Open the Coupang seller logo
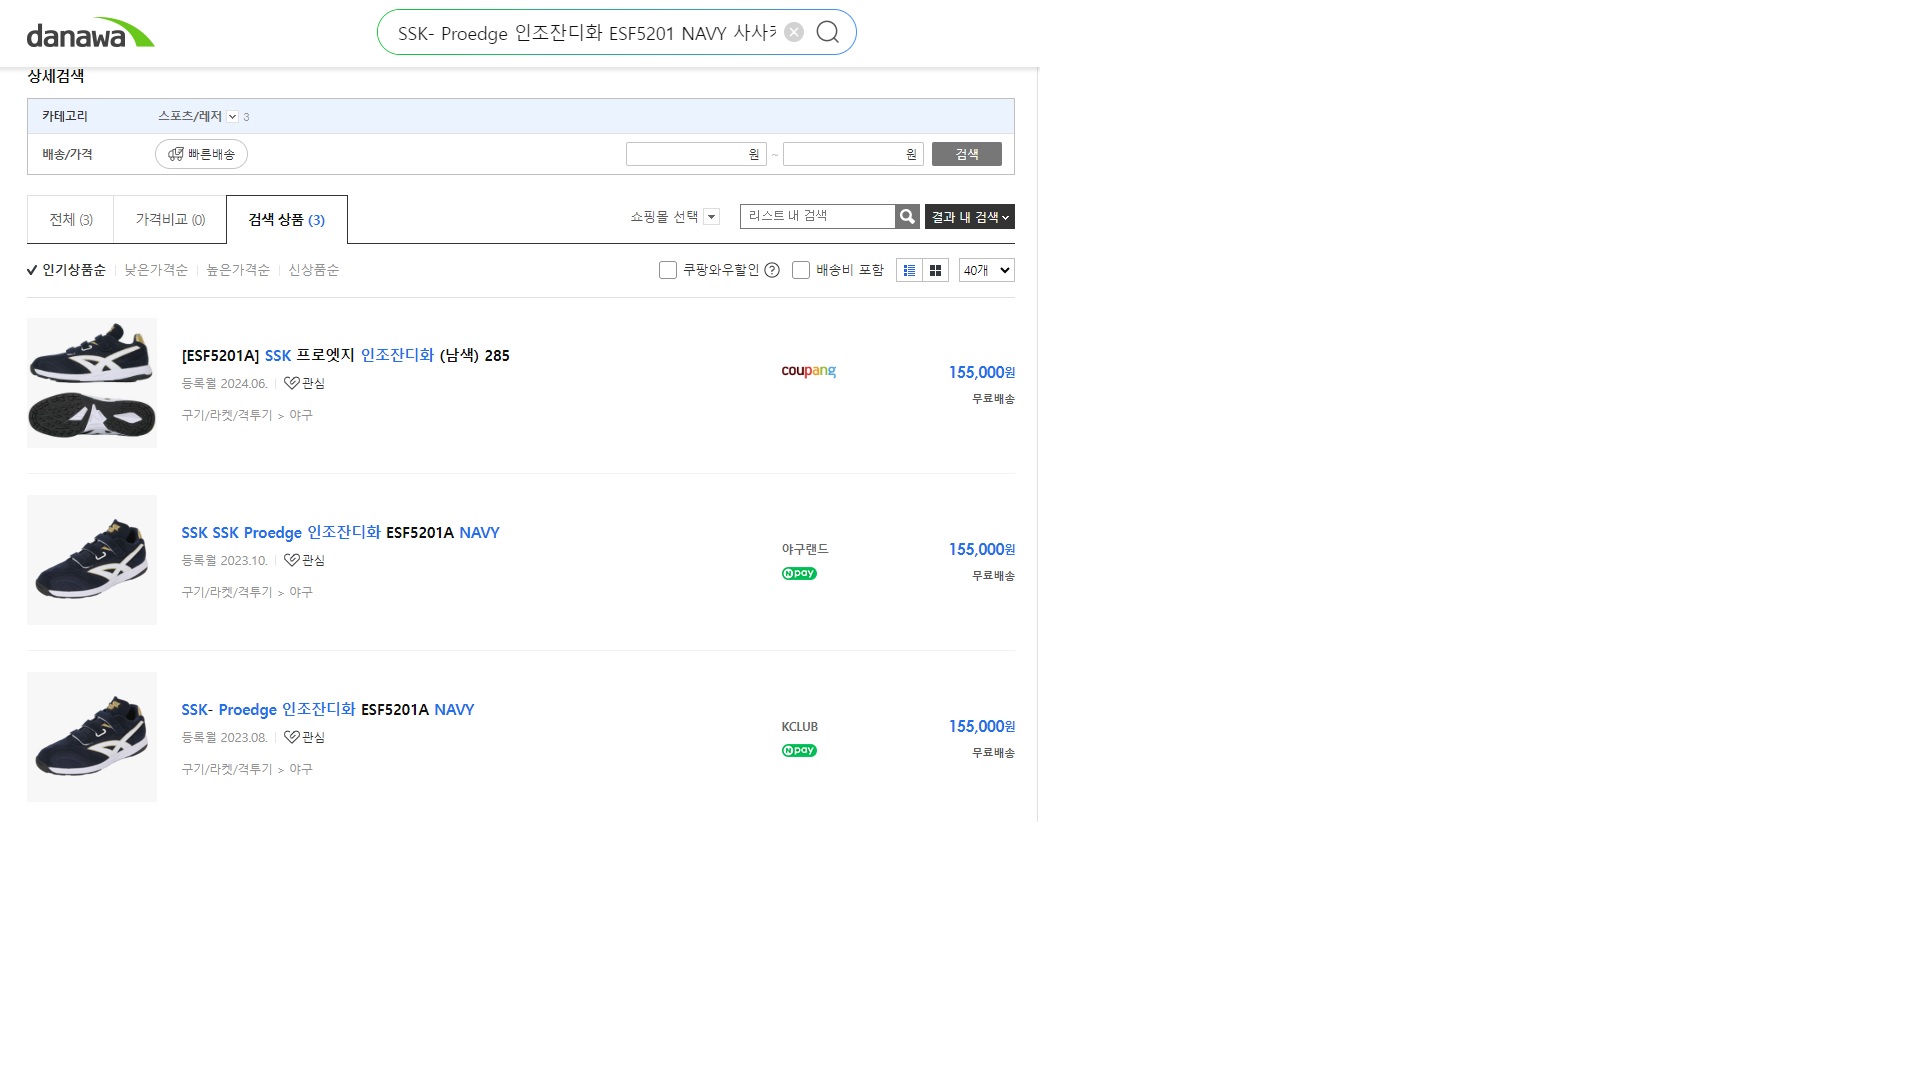The height and width of the screenshot is (1076, 1910). point(809,371)
